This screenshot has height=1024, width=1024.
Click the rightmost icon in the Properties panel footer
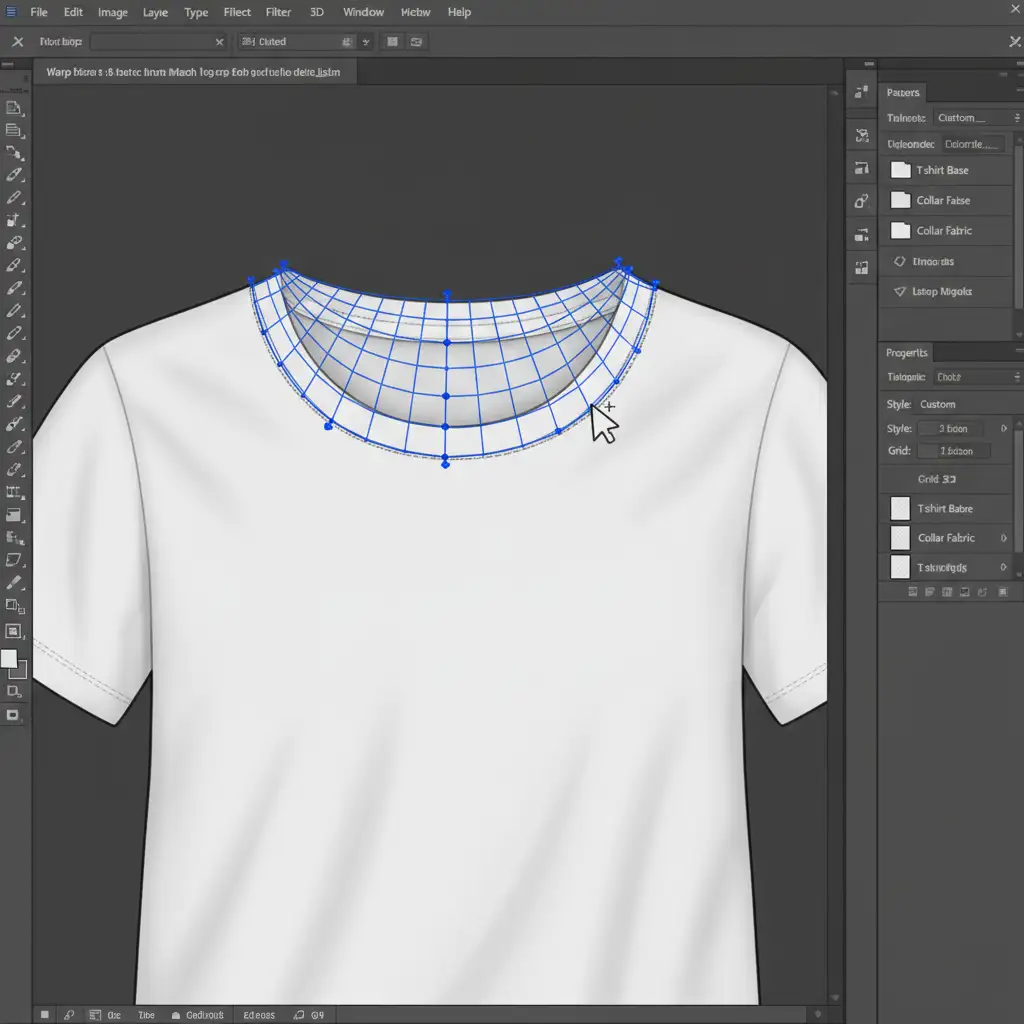[x=1003, y=592]
